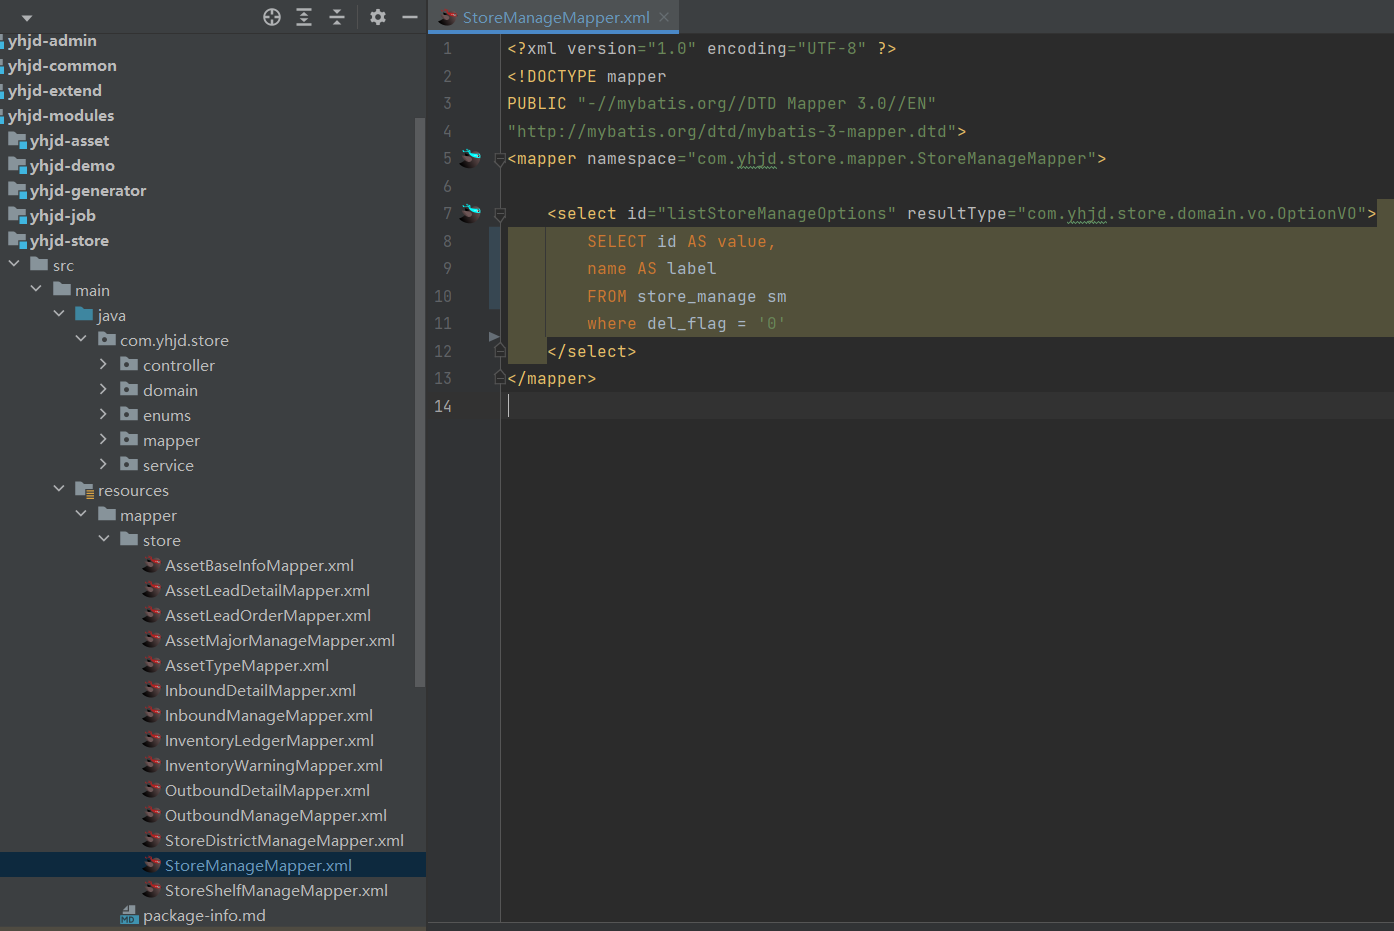Collapse the store folder chevron
1394x931 pixels.
pyautogui.click(x=103, y=539)
